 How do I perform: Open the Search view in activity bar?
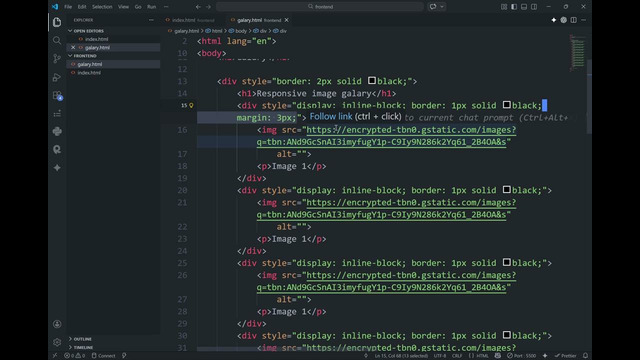coord(57,40)
